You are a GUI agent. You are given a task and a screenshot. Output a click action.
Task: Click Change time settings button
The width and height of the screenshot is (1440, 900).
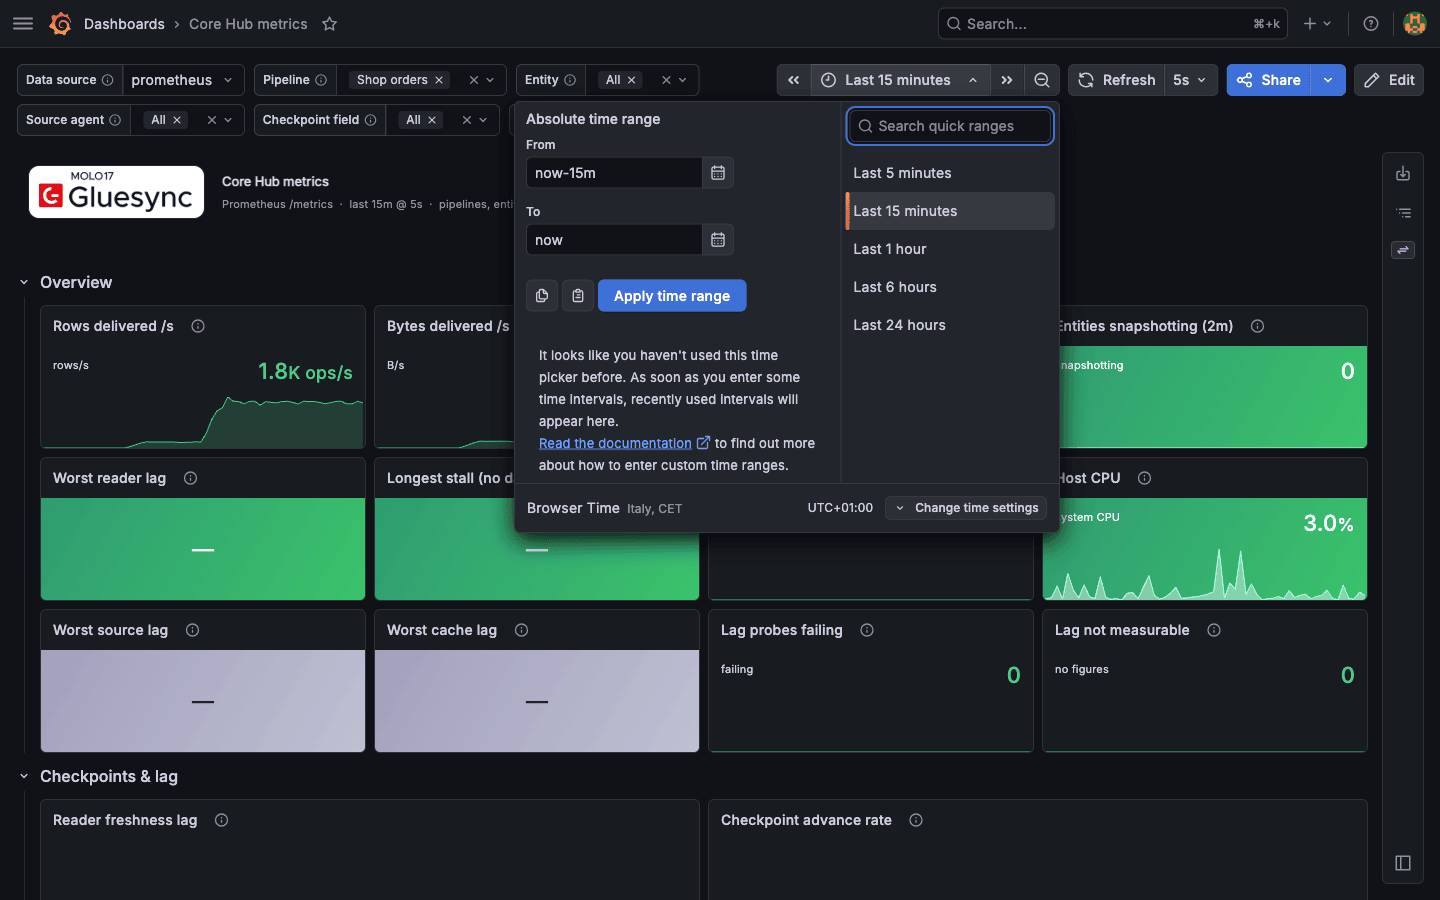click(966, 508)
